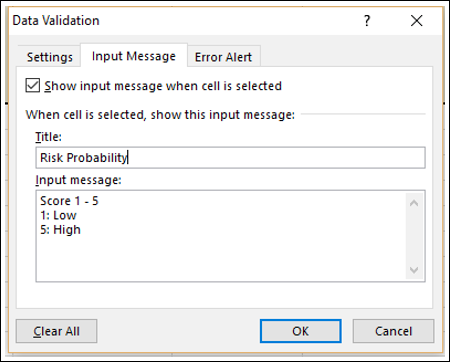
Task: Open the Error Alert tab
Action: click(223, 57)
